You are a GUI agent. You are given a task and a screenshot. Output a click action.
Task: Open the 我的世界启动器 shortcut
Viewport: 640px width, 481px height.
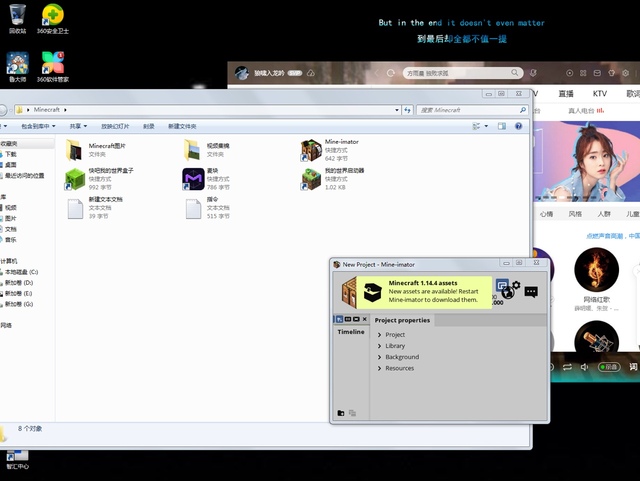311,179
